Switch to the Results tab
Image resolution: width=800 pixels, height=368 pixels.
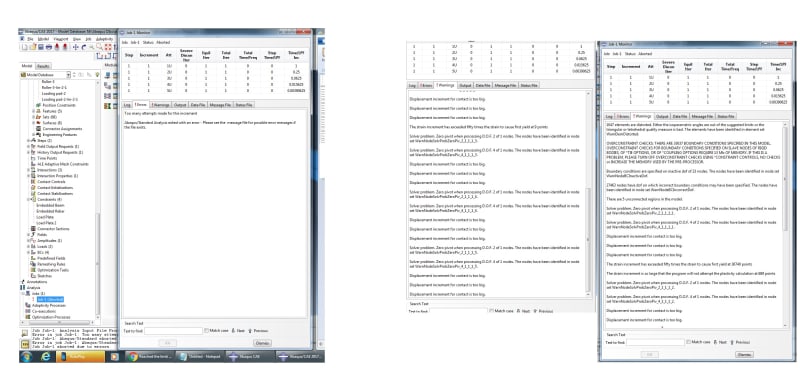44,66
